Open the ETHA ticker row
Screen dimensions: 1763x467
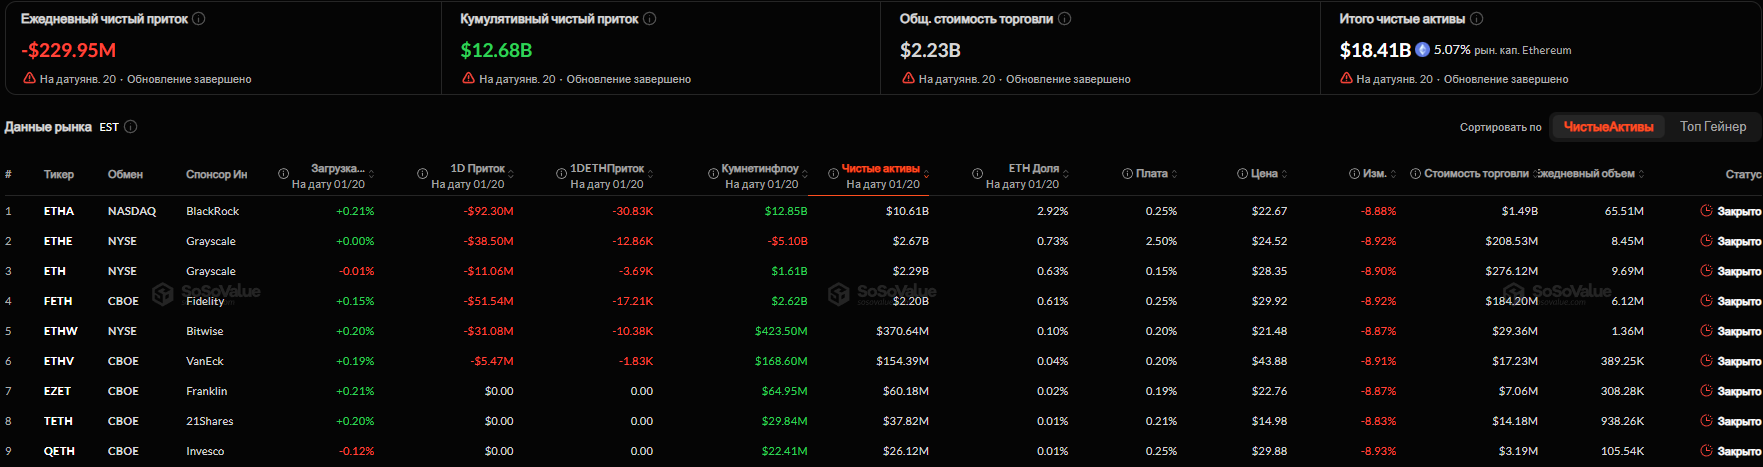(x=59, y=211)
